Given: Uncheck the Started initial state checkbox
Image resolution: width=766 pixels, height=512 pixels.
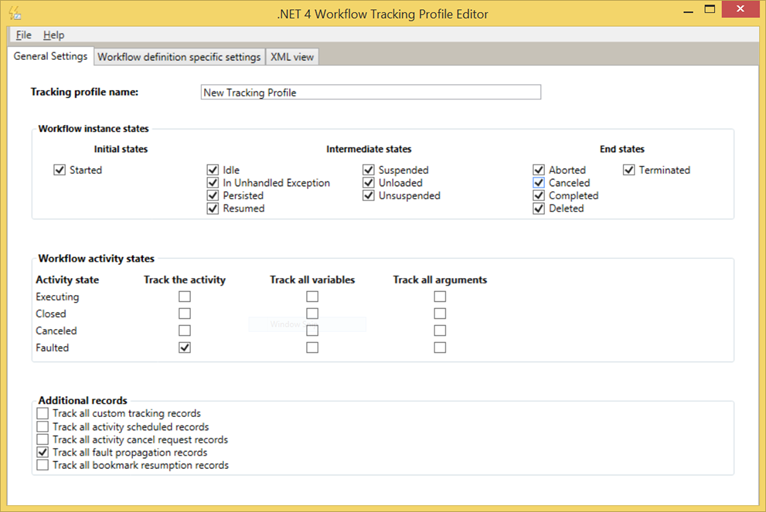Looking at the screenshot, I should point(60,170).
